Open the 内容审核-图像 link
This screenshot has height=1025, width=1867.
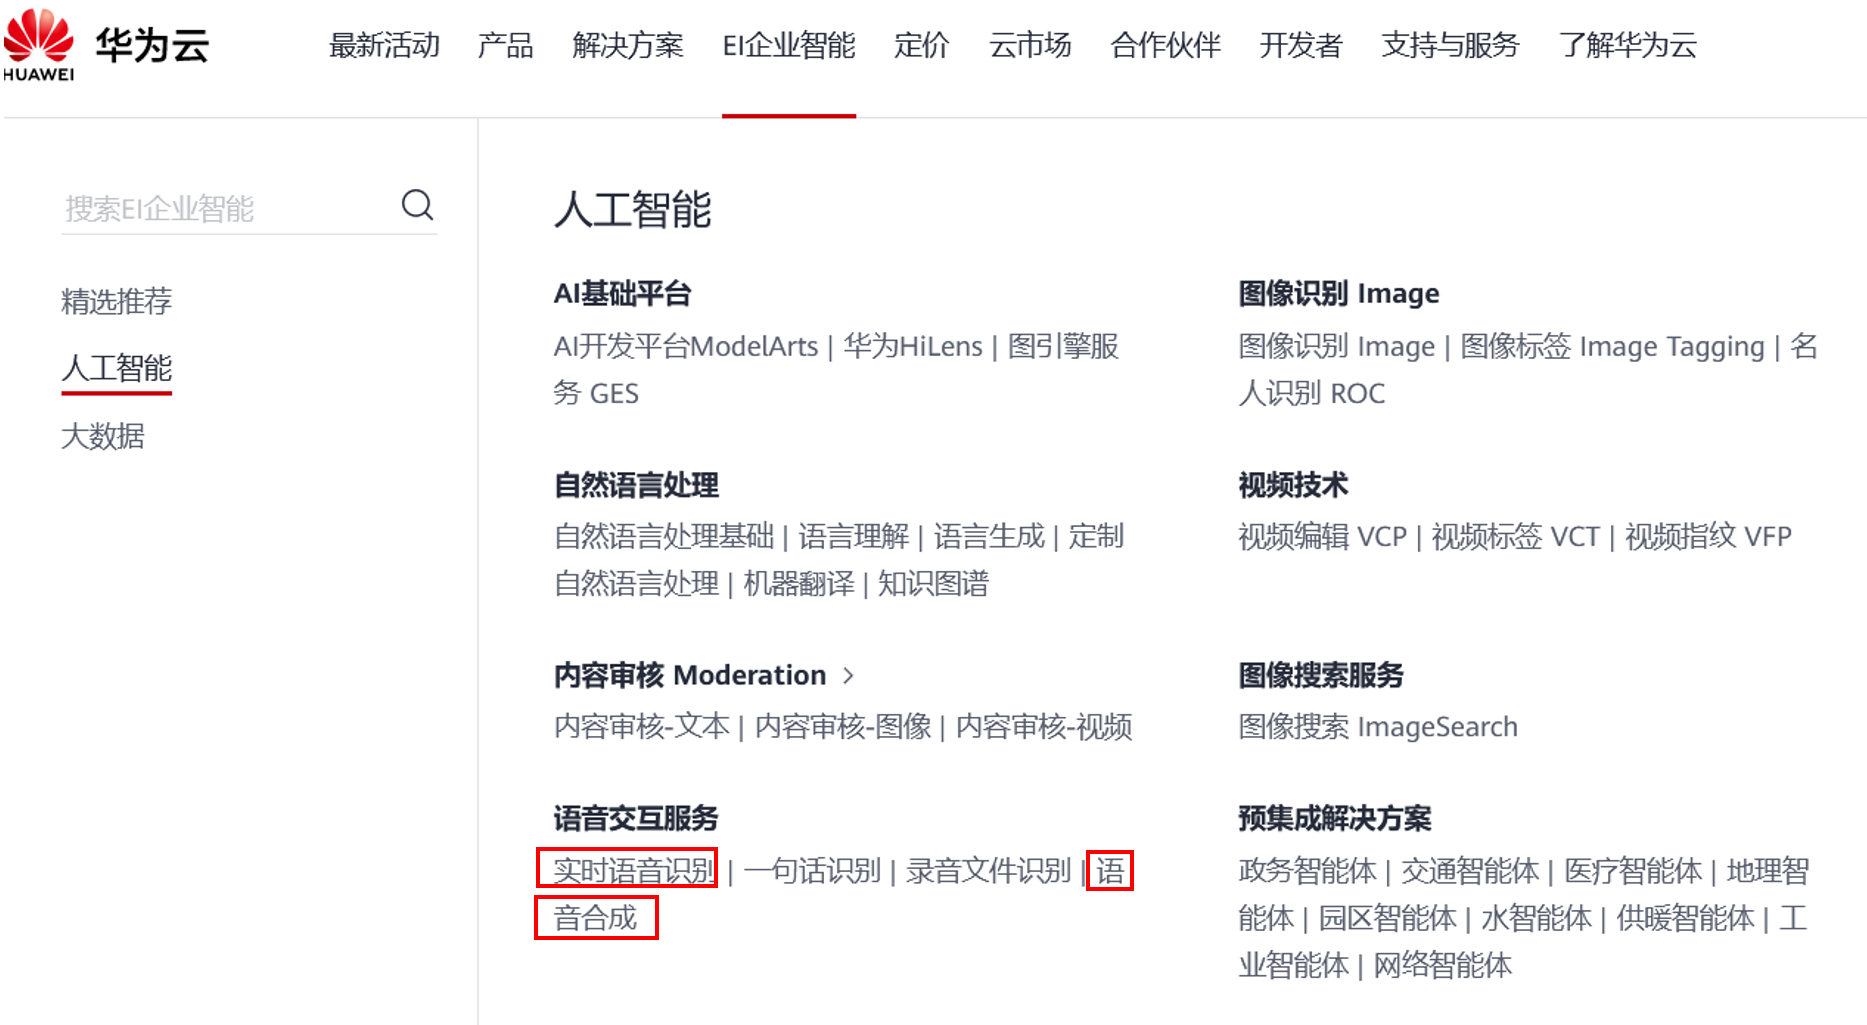click(x=843, y=726)
